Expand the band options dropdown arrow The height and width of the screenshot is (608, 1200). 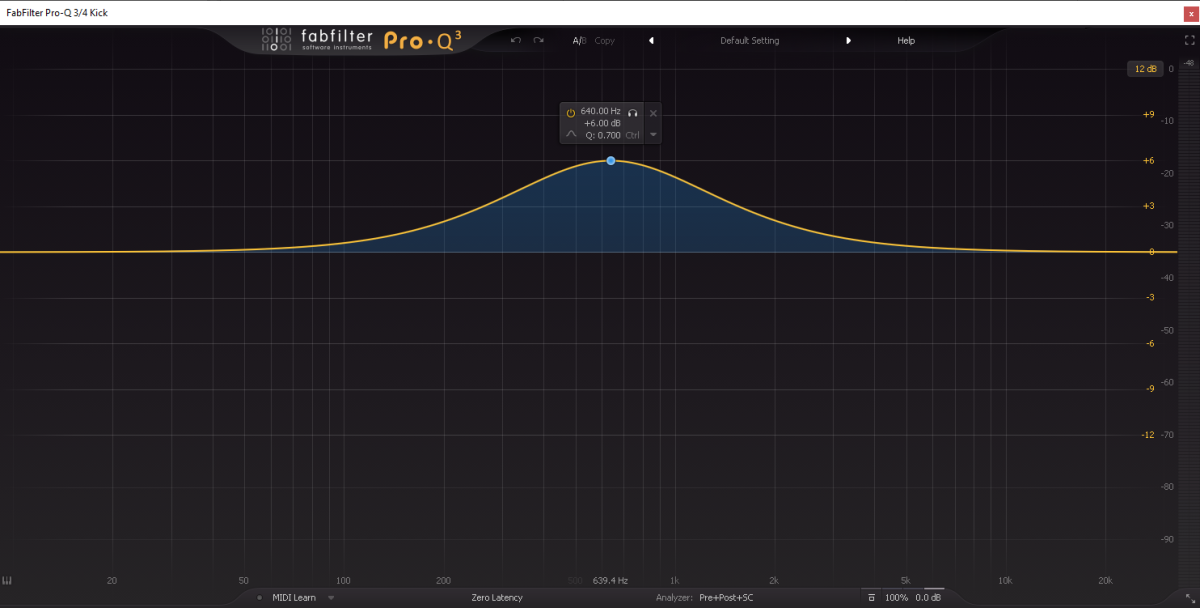click(x=653, y=134)
